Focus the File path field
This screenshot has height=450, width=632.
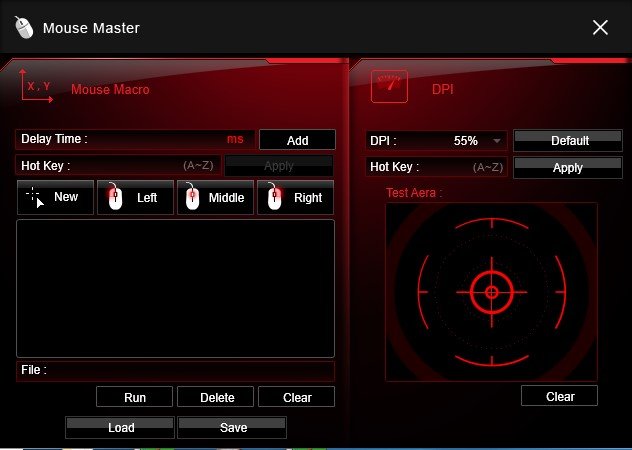click(175, 371)
